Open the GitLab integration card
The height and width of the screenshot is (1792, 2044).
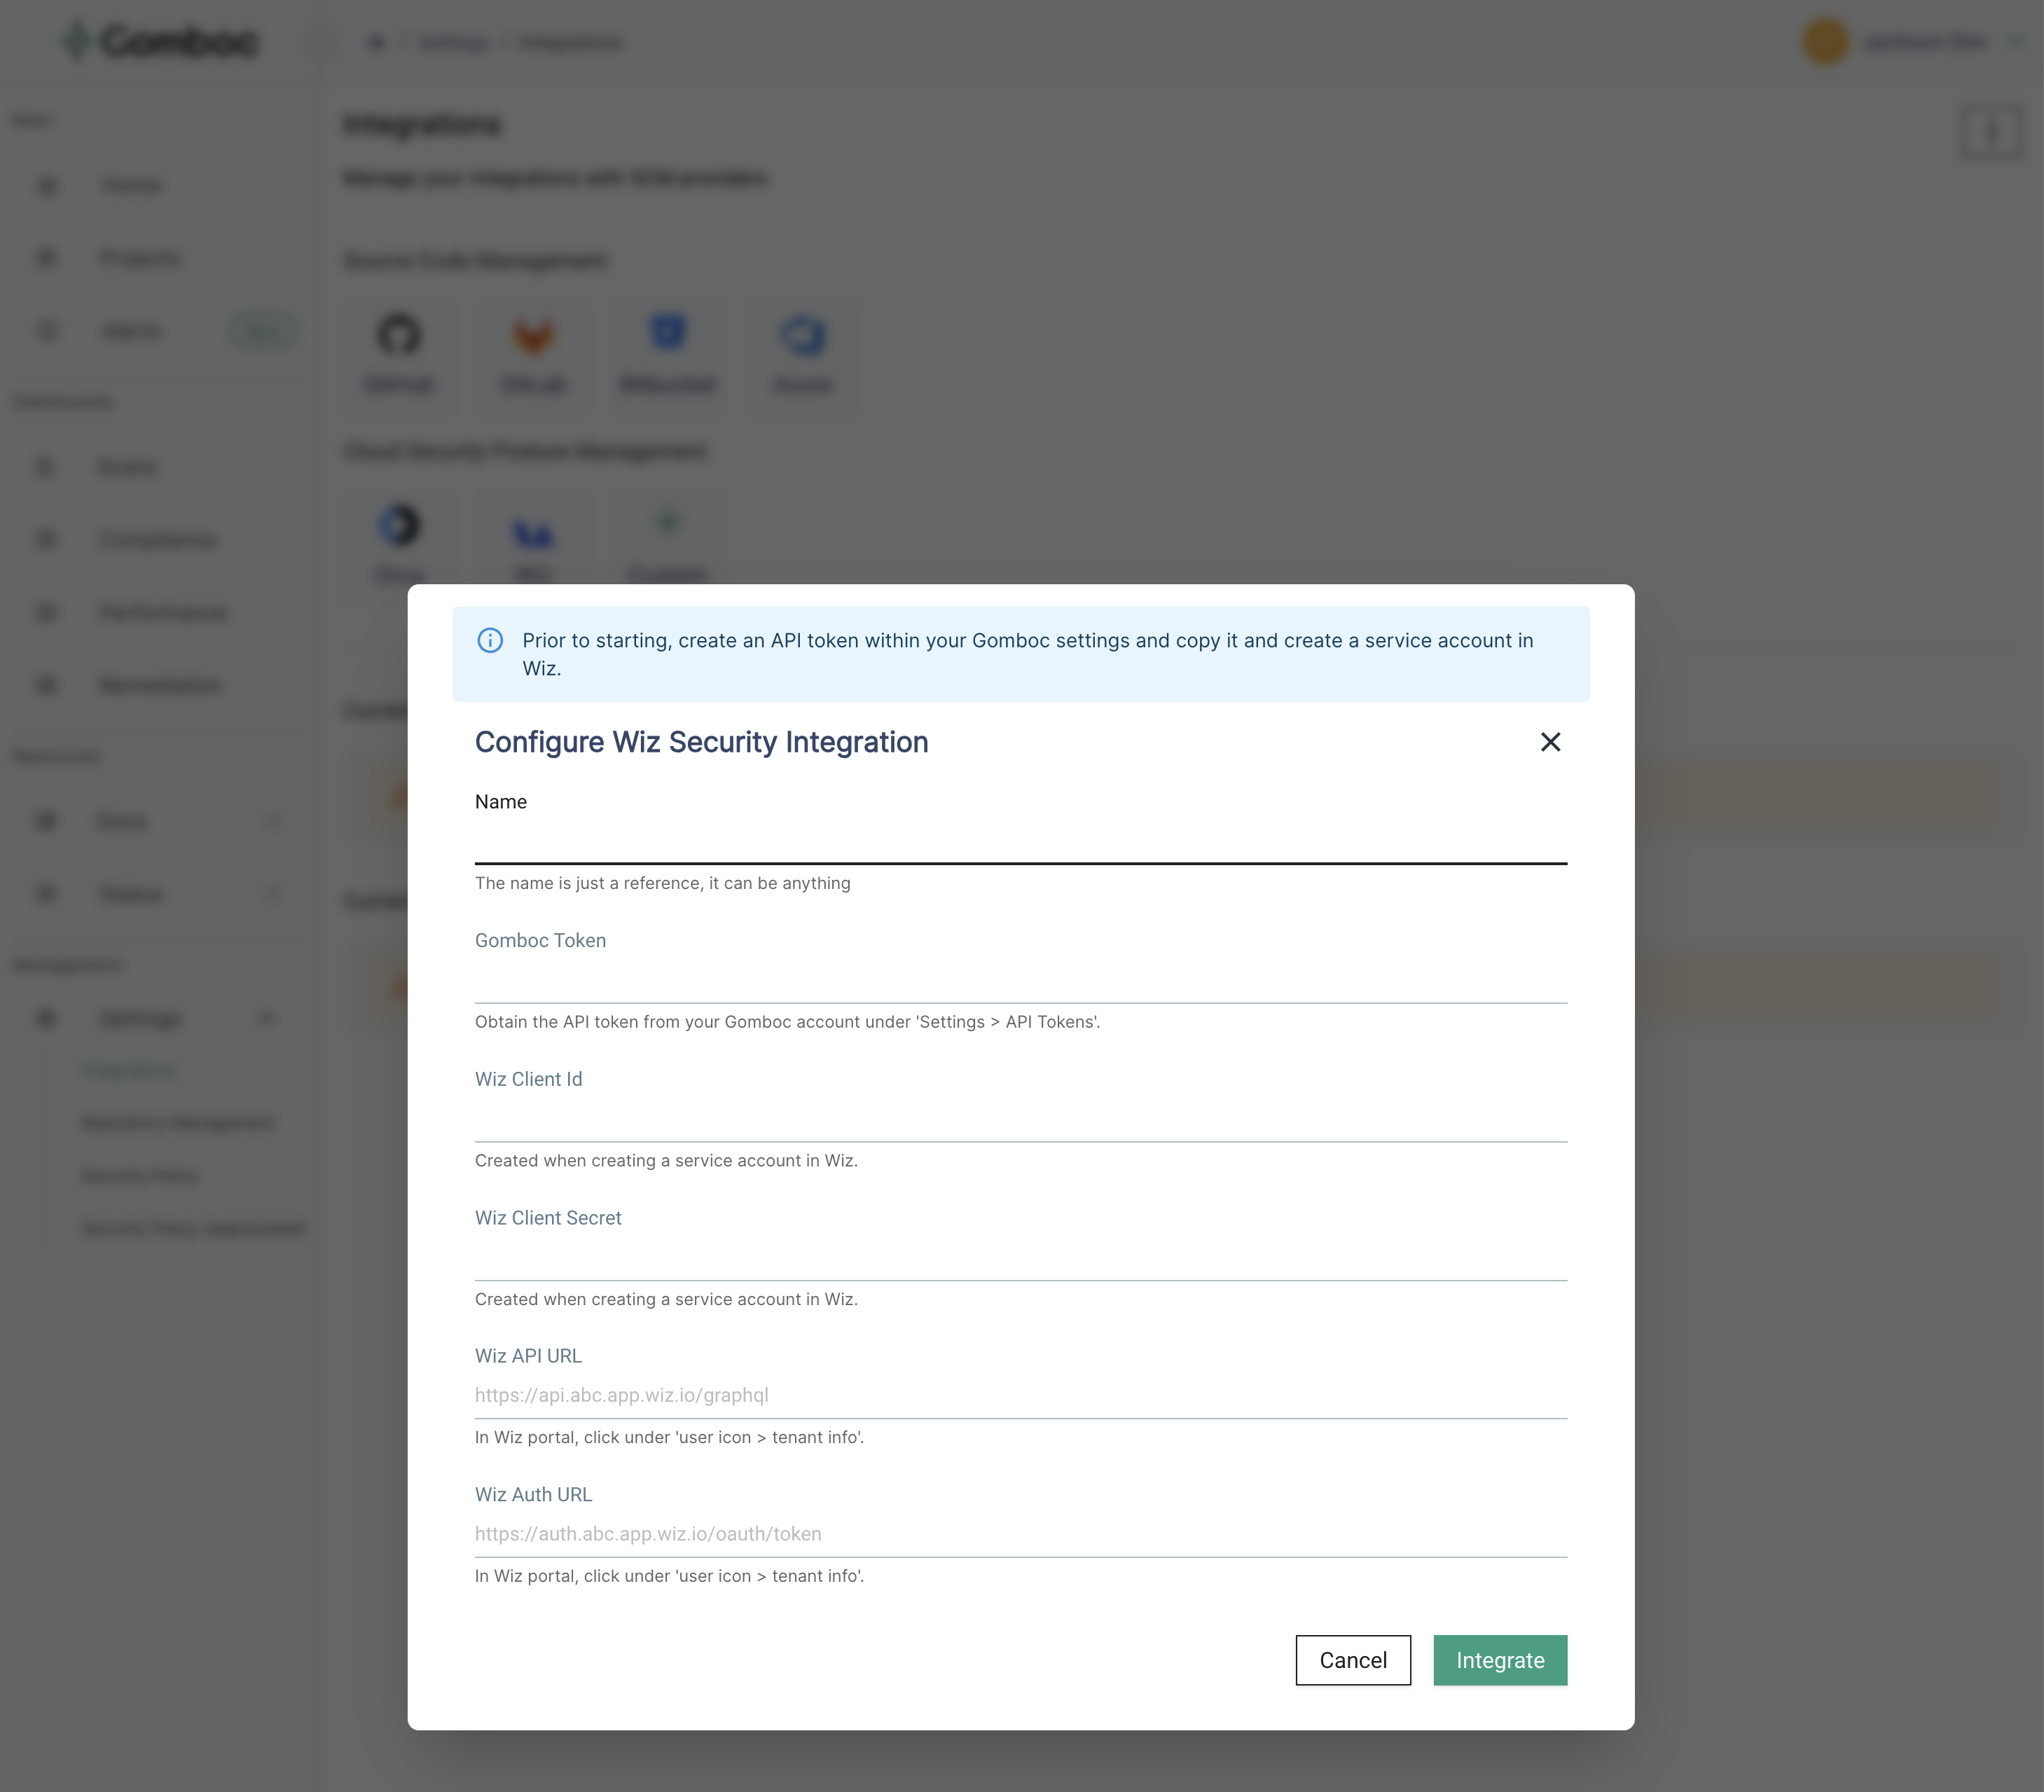(533, 357)
